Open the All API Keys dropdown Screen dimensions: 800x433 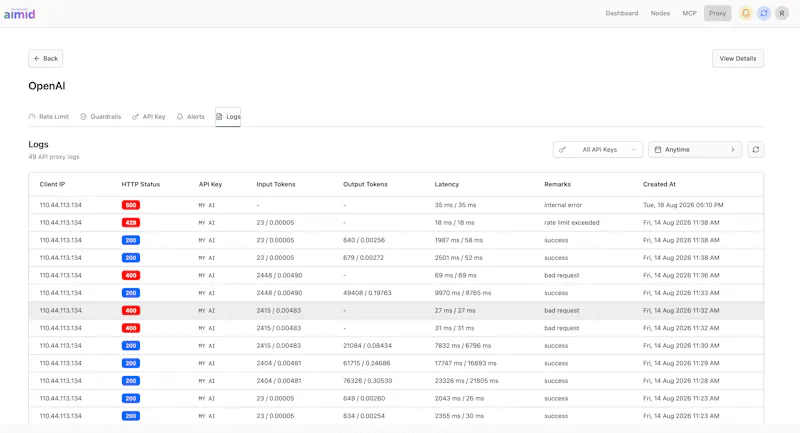pos(597,149)
